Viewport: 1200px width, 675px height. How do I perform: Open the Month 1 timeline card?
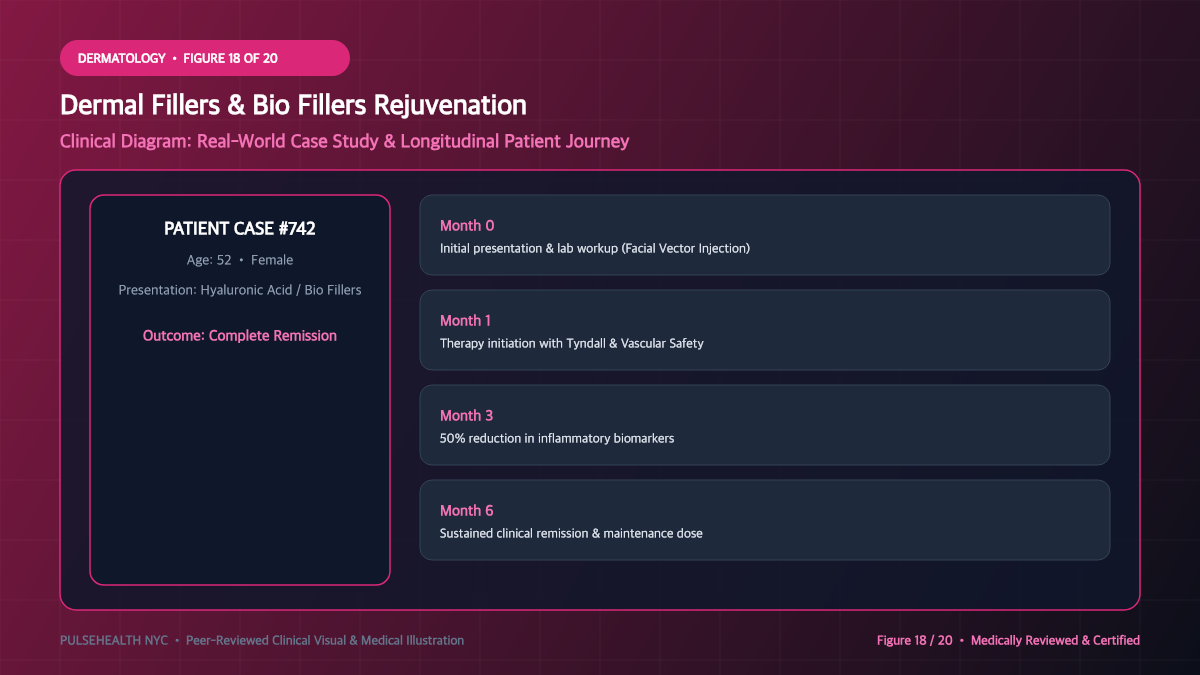point(764,330)
